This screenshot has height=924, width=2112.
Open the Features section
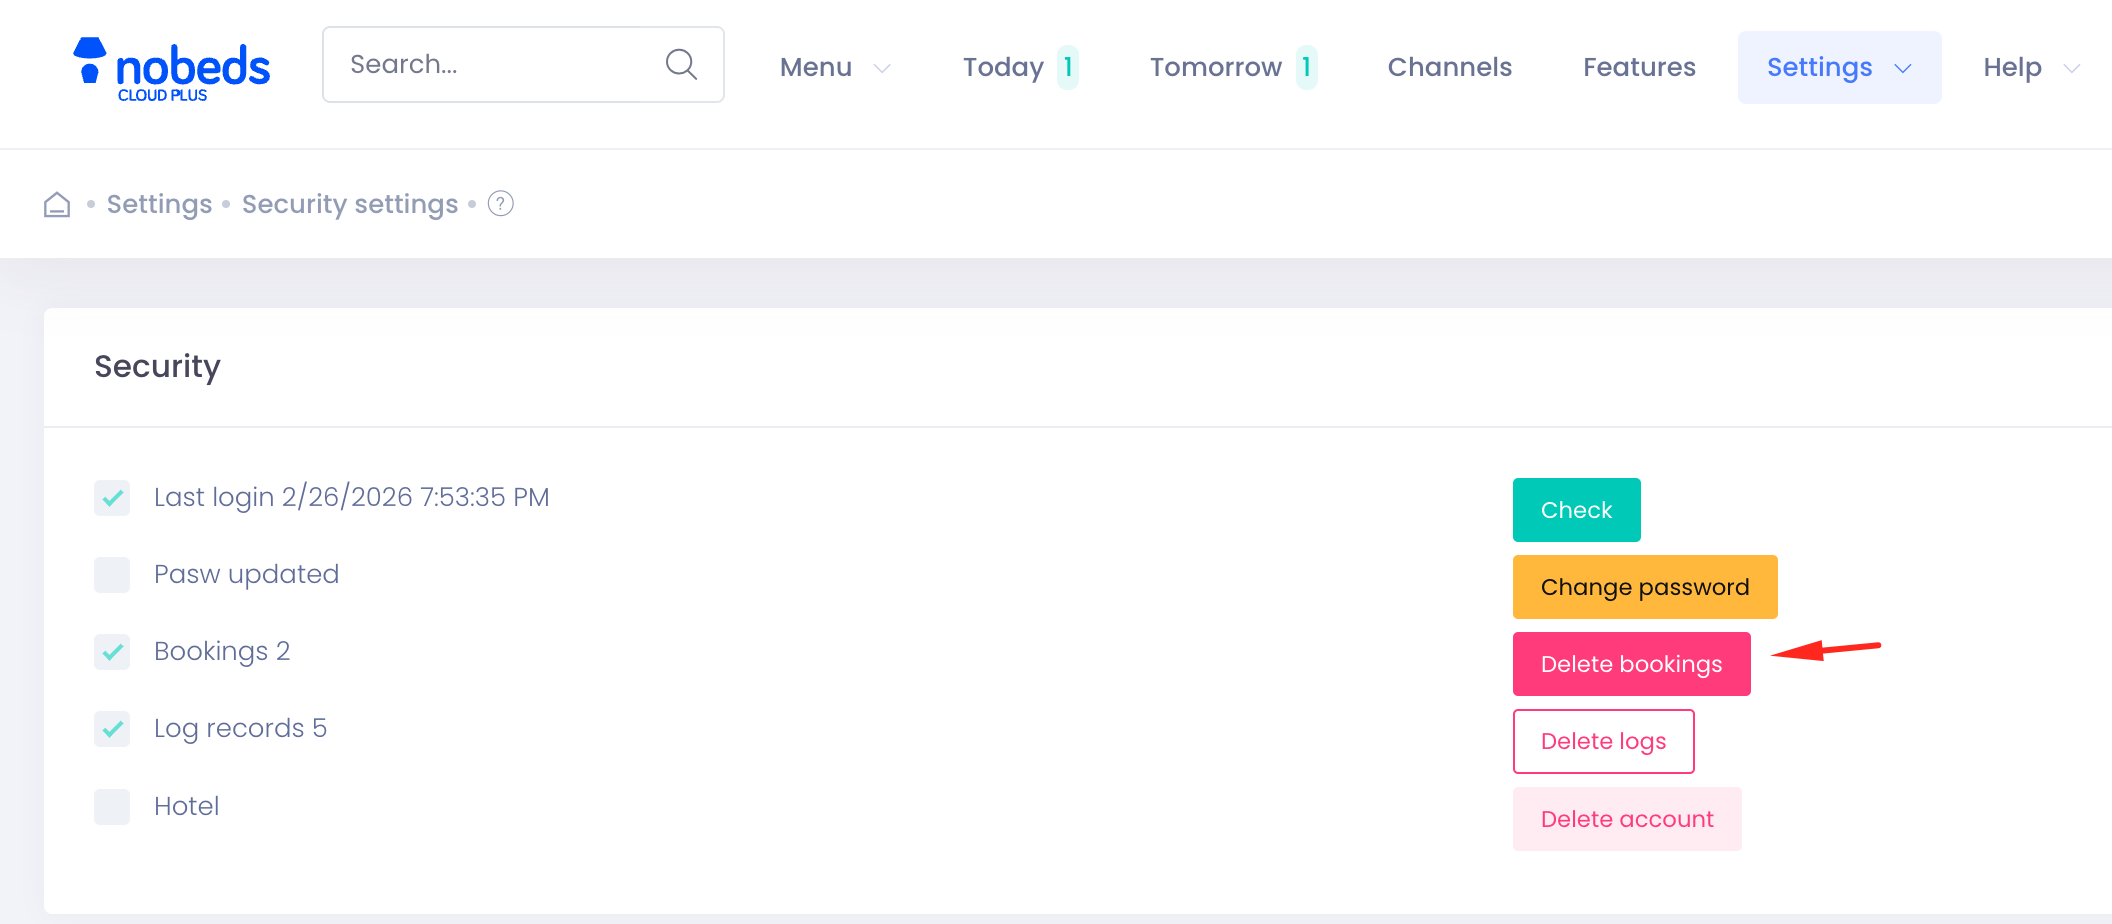click(x=1638, y=67)
